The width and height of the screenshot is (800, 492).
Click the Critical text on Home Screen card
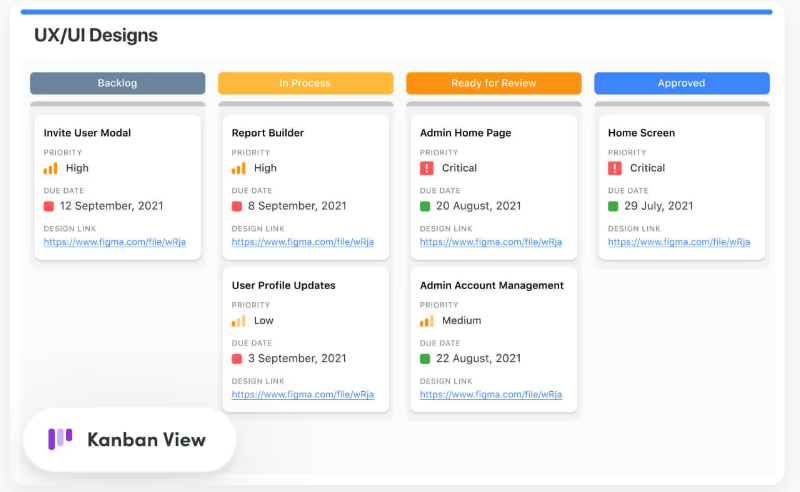pyautogui.click(x=647, y=168)
